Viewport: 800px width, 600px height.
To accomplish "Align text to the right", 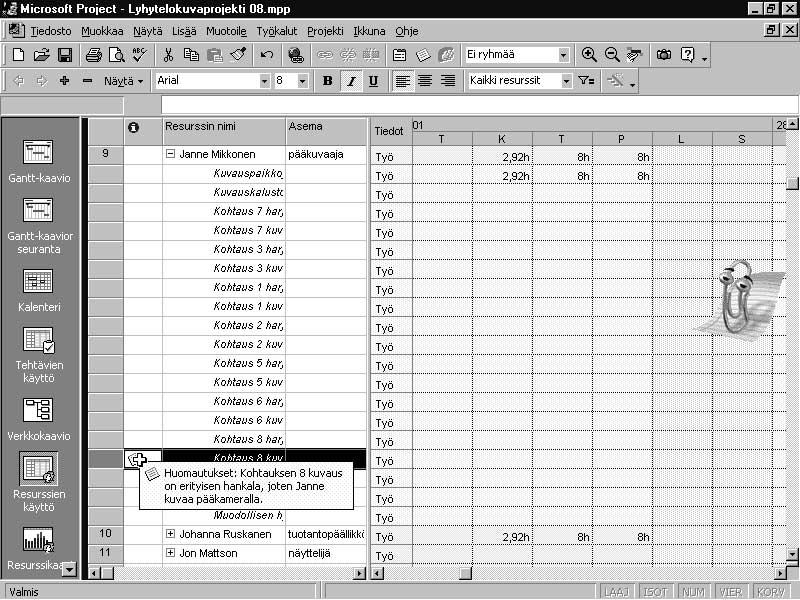I will click(448, 81).
